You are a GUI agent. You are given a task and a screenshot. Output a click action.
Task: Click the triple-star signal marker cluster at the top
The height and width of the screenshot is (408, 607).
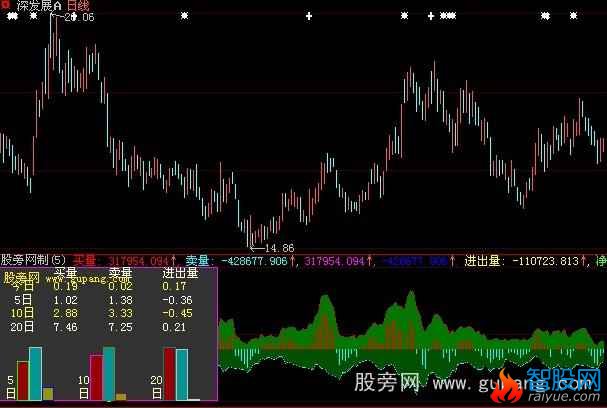point(448,16)
